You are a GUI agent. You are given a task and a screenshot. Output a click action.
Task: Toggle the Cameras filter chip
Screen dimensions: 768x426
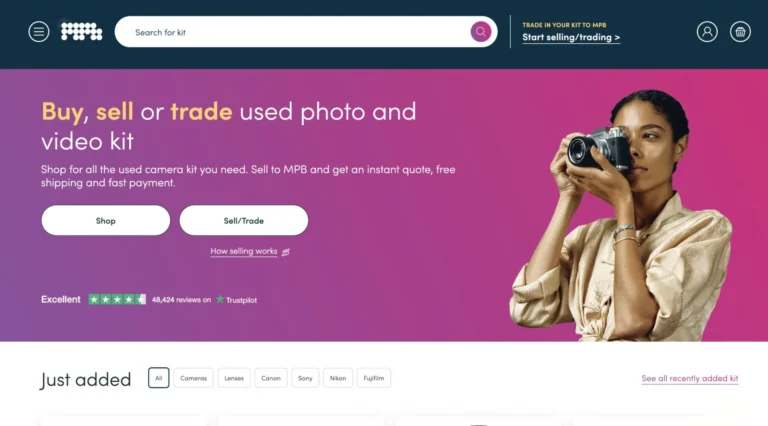pos(193,378)
